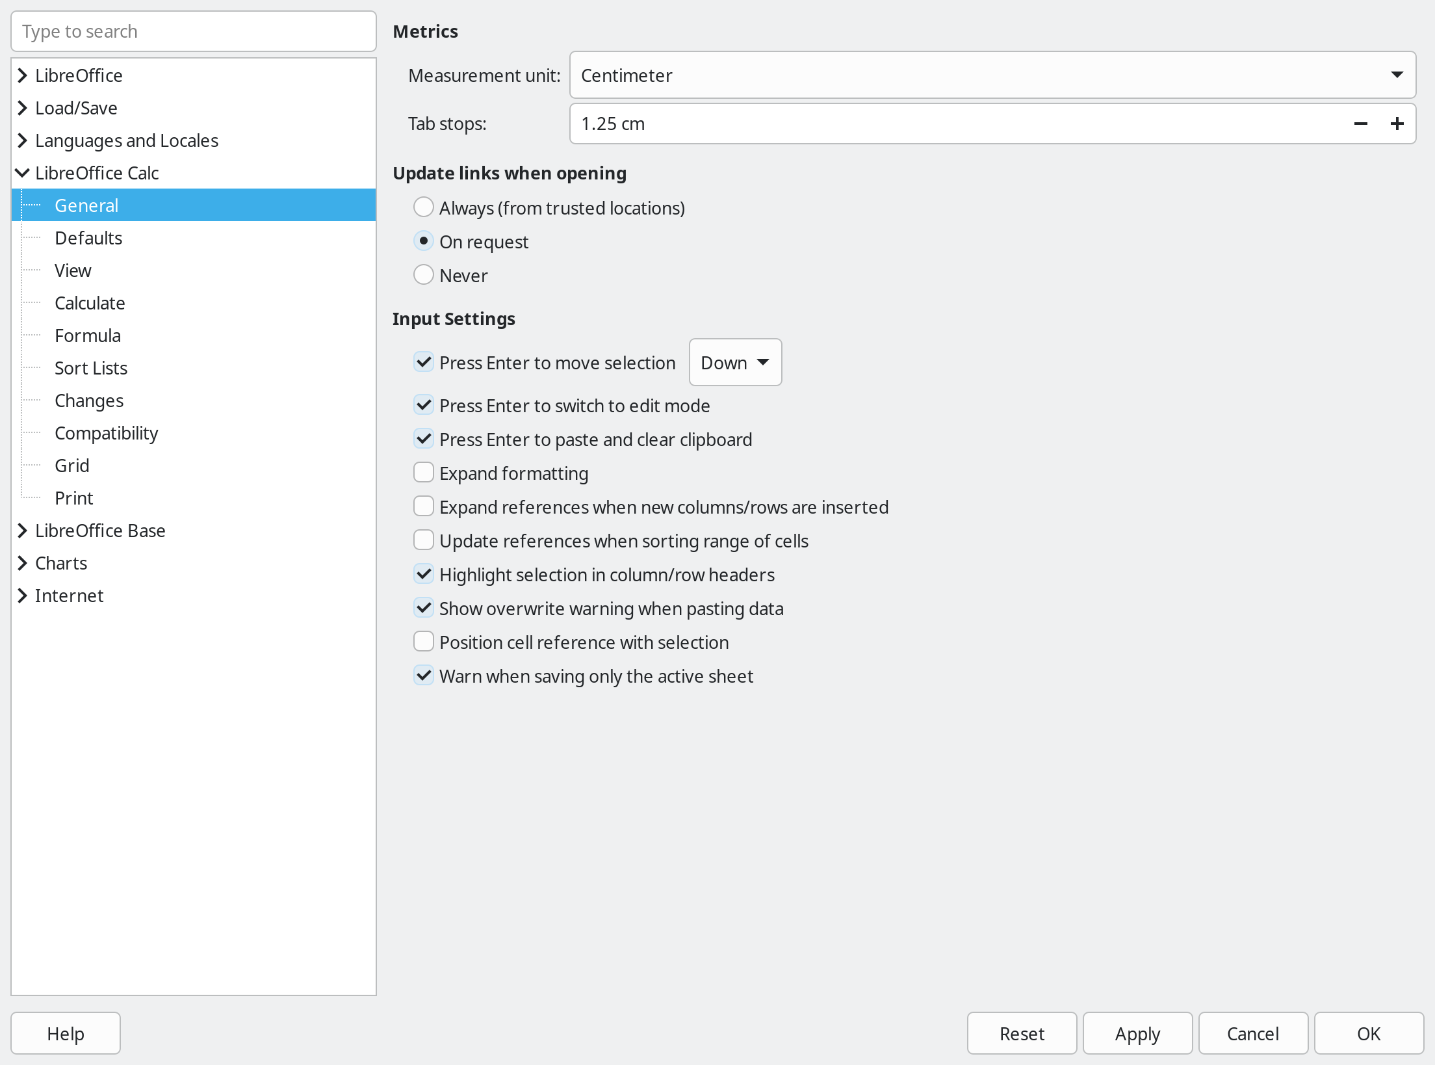
Task: Click the Type to search field
Action: click(x=193, y=32)
